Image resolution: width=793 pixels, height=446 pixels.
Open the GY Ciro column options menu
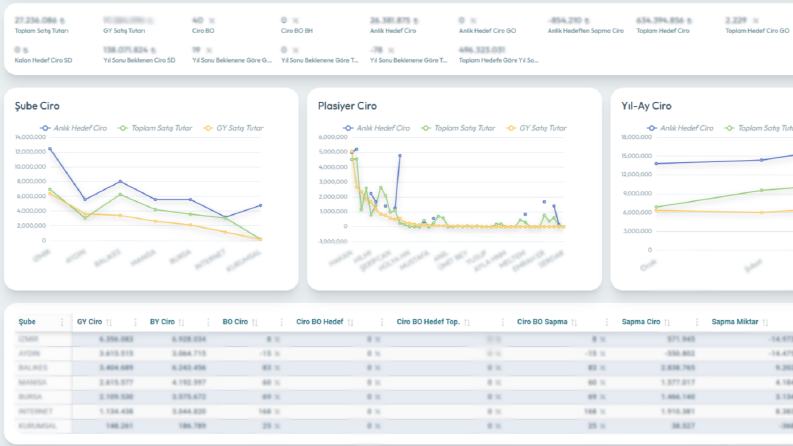click(x=135, y=322)
